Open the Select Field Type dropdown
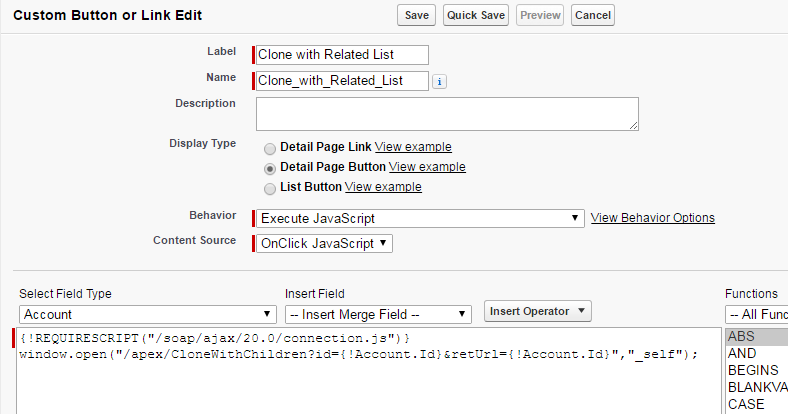 click(148, 314)
